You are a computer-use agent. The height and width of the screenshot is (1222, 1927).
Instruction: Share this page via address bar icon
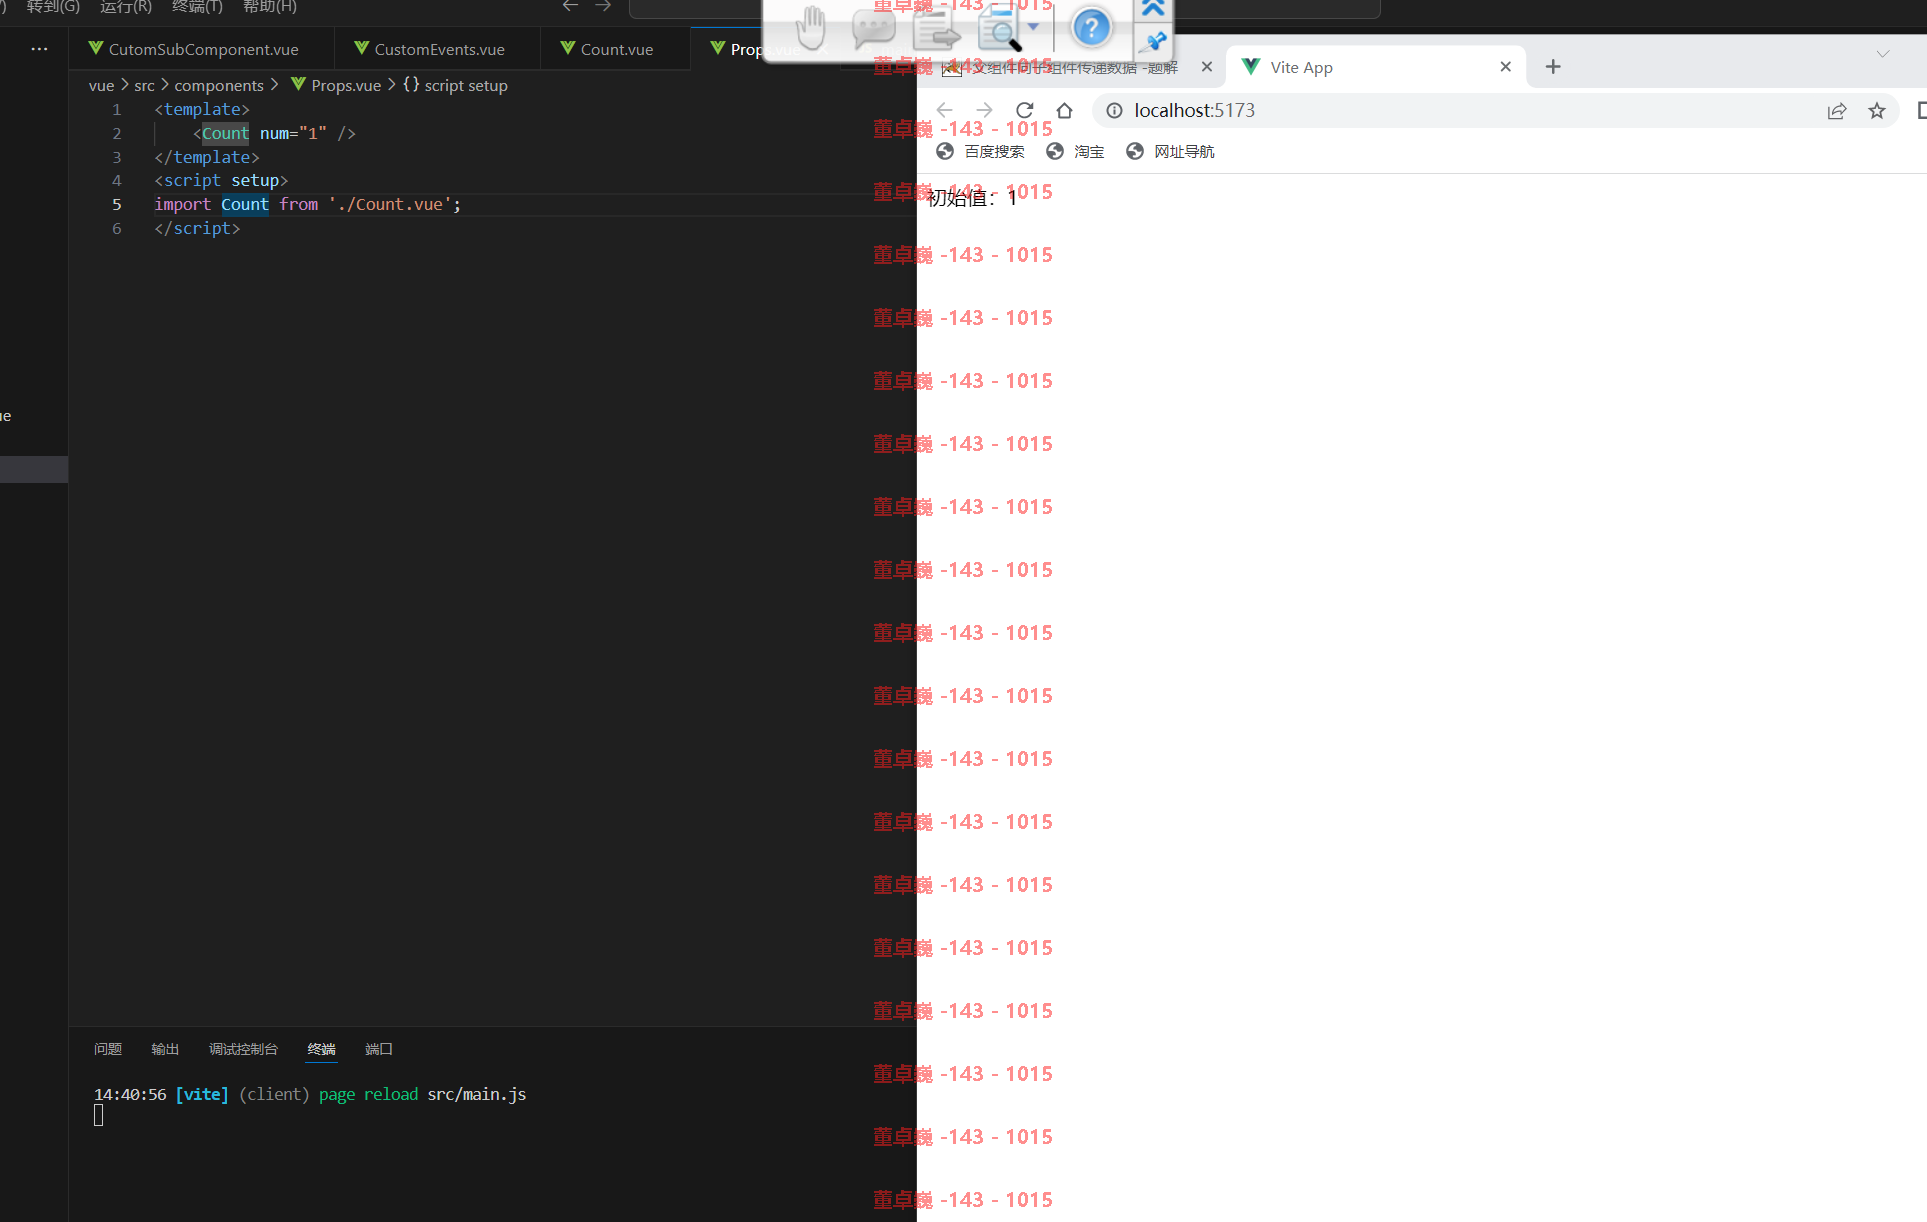click(1837, 111)
